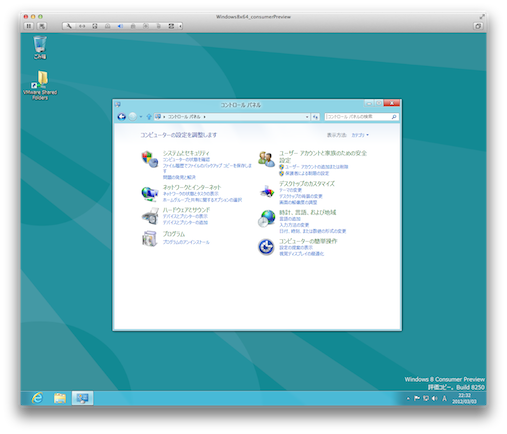Open the Desktop Customization icon
507x434 pixels.
tap(267, 191)
